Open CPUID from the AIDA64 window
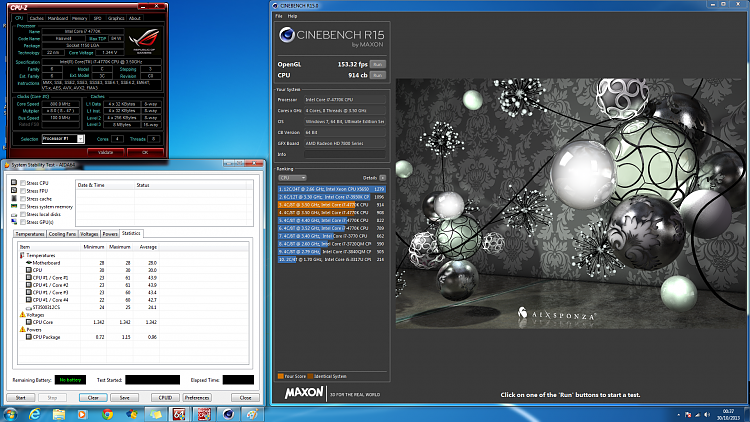This screenshot has width=750, height=422. point(165,398)
